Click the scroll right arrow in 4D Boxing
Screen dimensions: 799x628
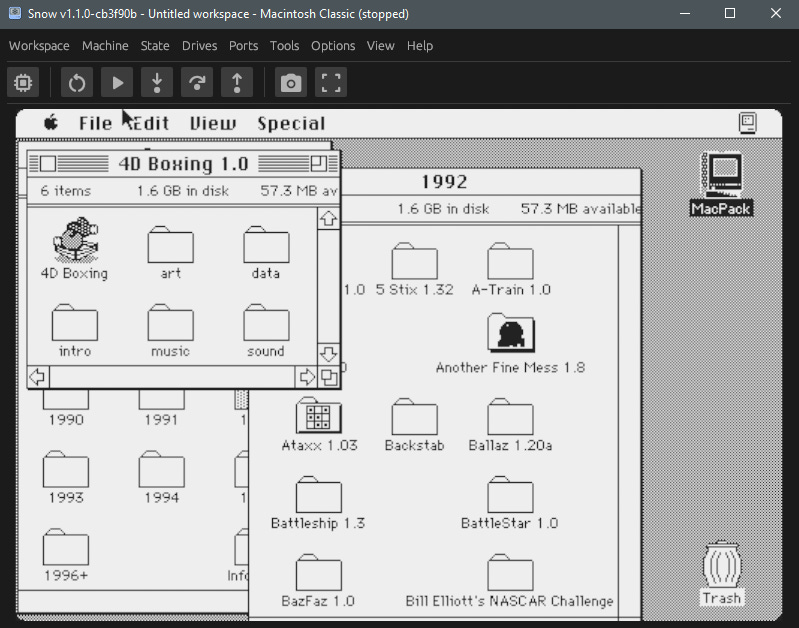307,377
